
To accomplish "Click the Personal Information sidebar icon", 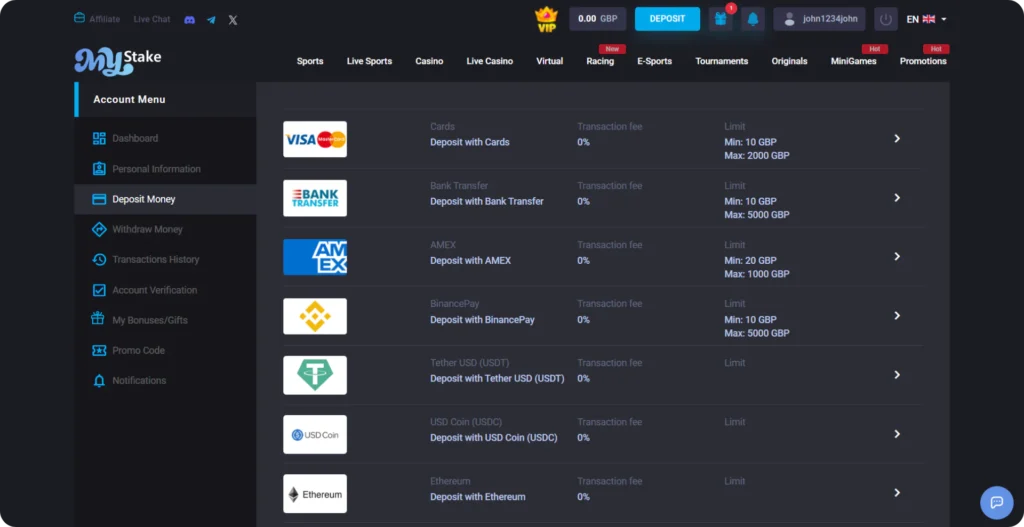I will pos(99,168).
